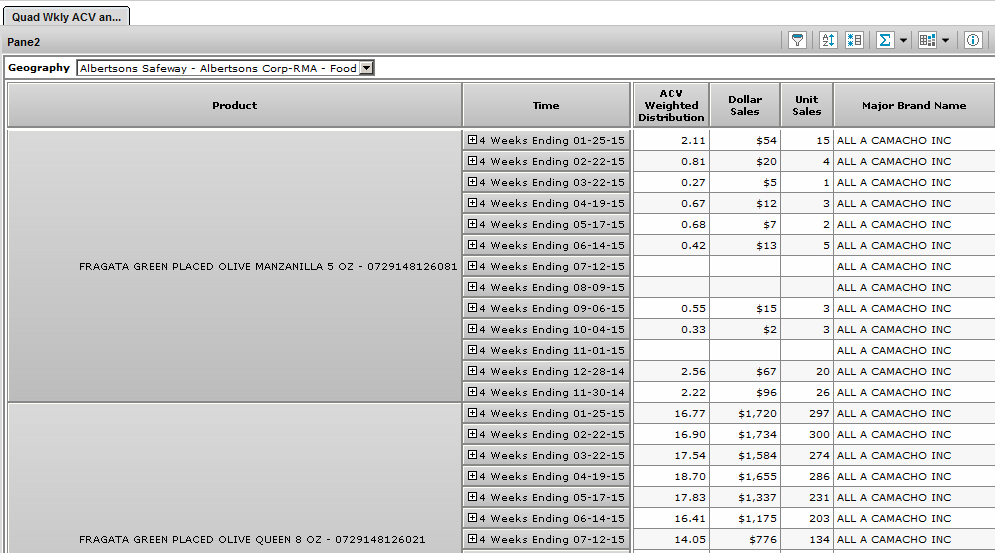995x553 pixels.
Task: Click the ACV Weighted Distribution header
Action: 671,105
